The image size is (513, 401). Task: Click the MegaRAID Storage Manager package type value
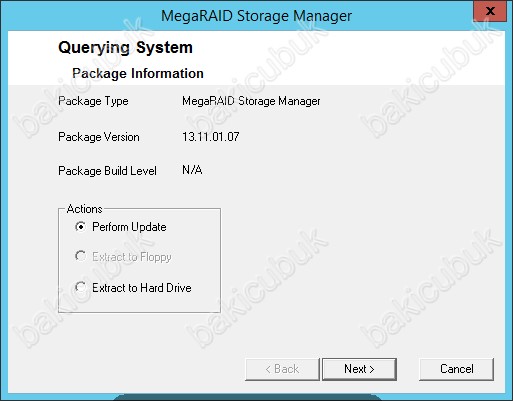[251, 101]
